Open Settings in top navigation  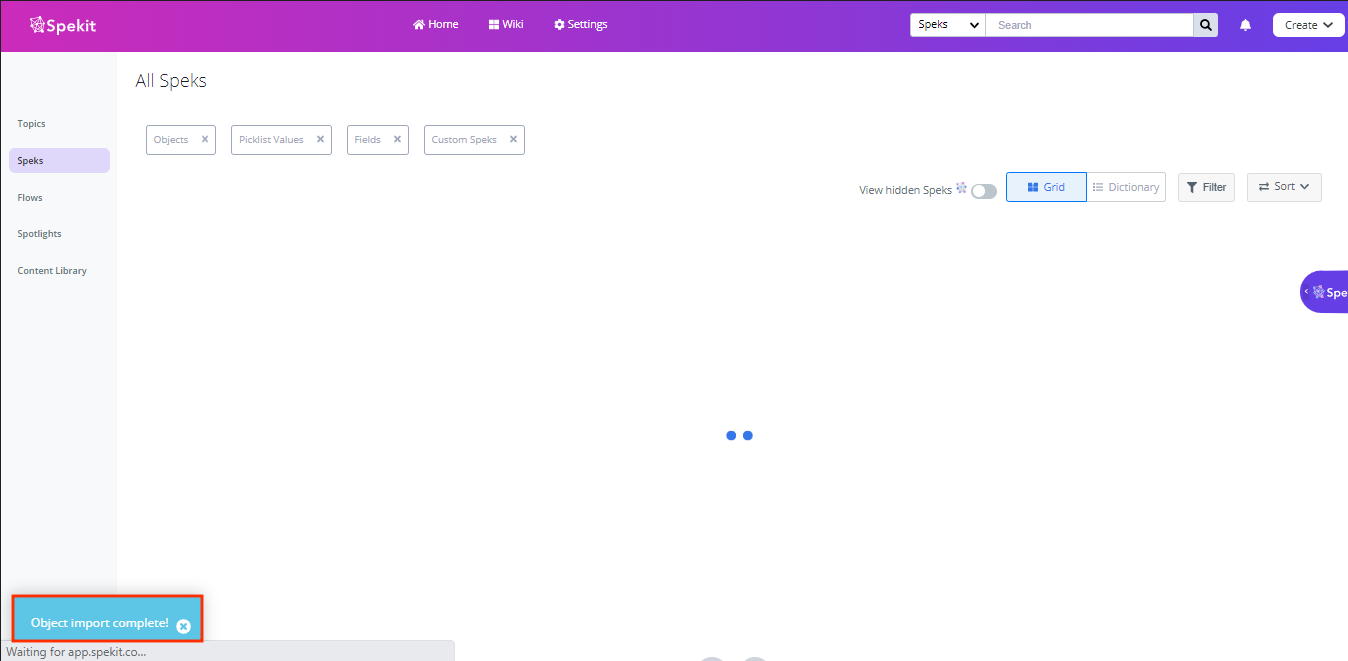(580, 24)
